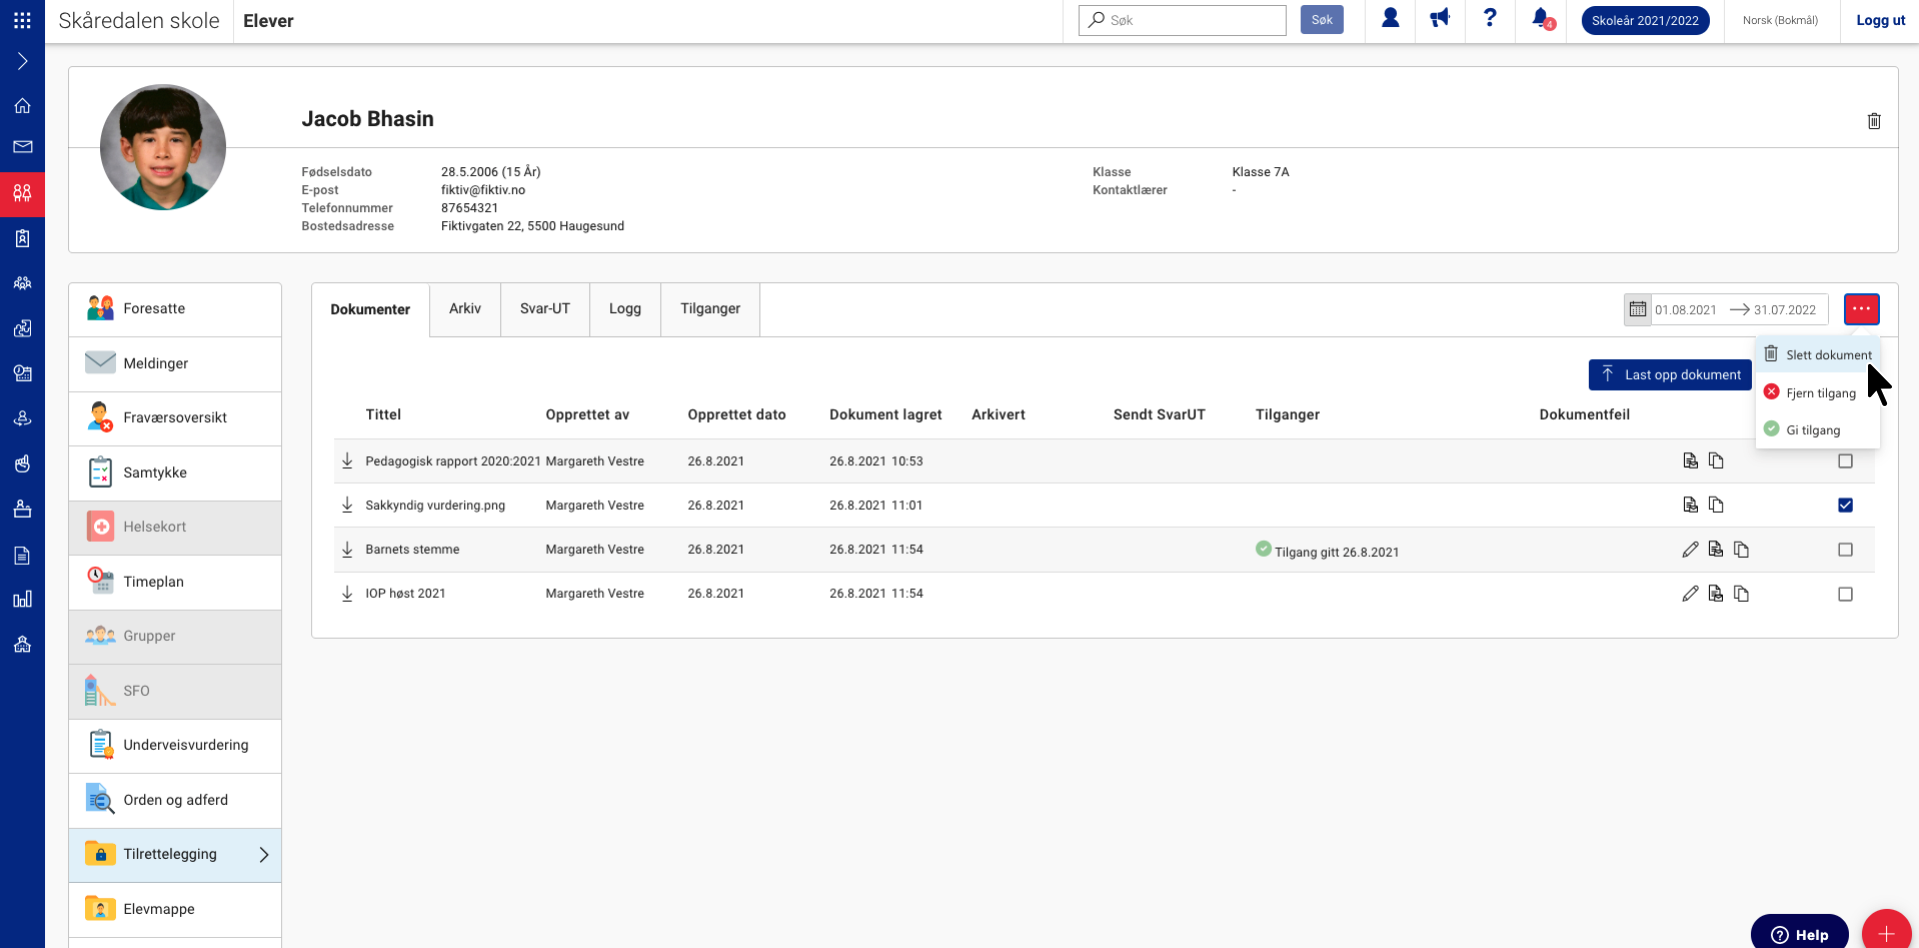Open Foresatte in the student menu
Screen dimensions: 1919x948
coord(175,309)
